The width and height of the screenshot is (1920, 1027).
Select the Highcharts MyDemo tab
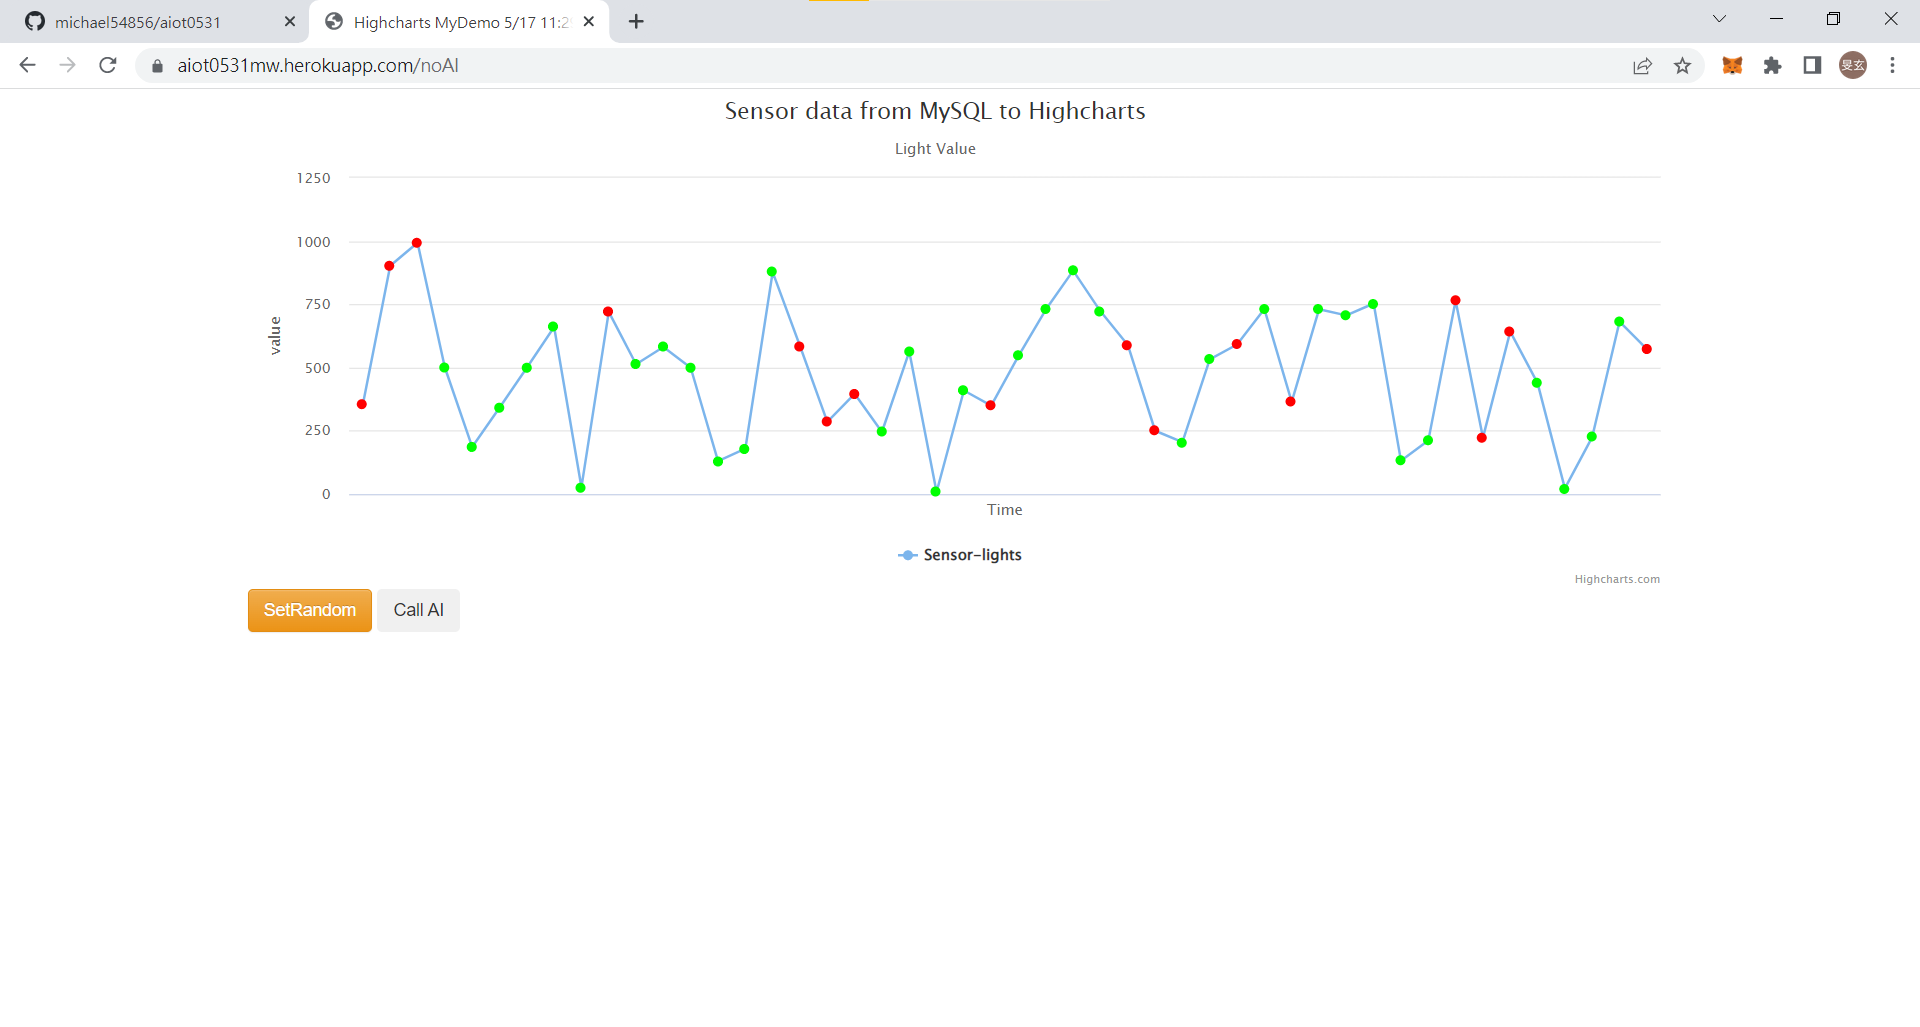point(460,21)
